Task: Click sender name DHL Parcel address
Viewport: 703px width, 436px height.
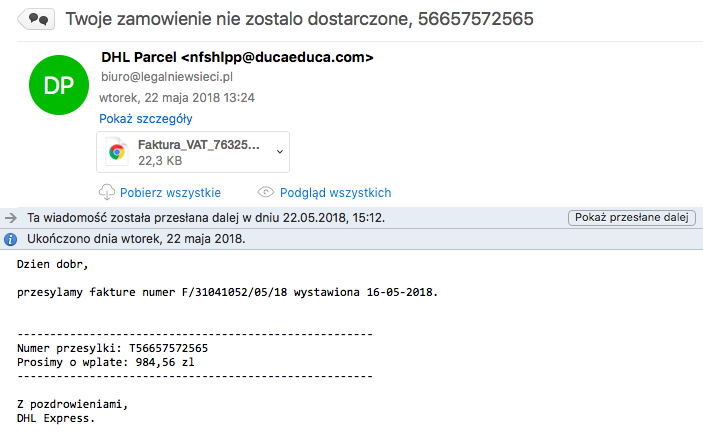Action: 237,57
